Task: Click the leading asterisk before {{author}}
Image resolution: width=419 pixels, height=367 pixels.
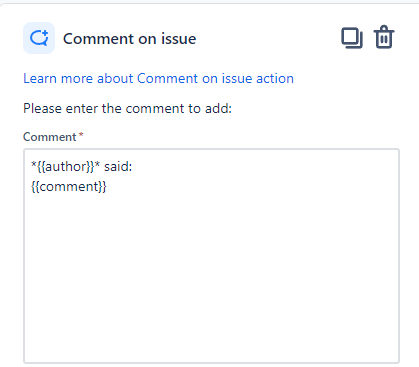Action: [x=34, y=164]
